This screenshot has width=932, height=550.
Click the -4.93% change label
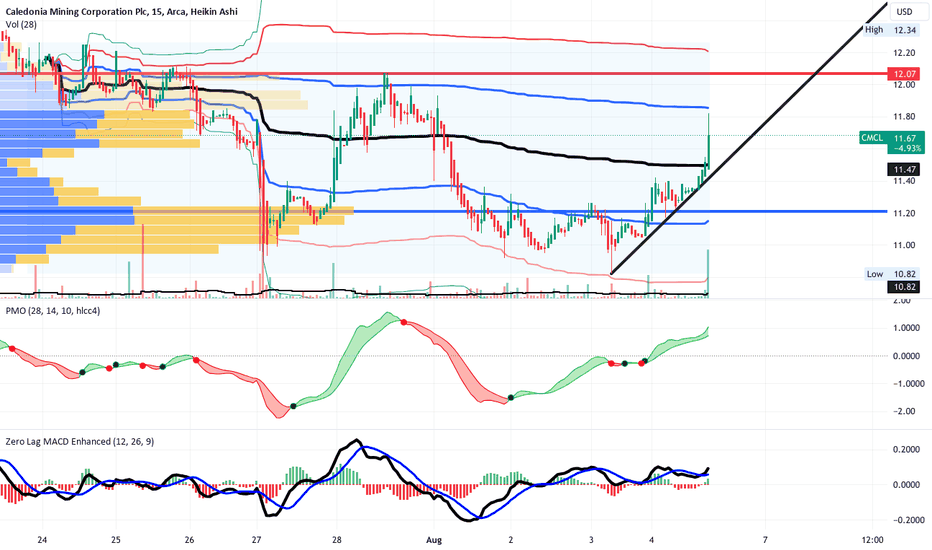pyautogui.click(x=907, y=148)
